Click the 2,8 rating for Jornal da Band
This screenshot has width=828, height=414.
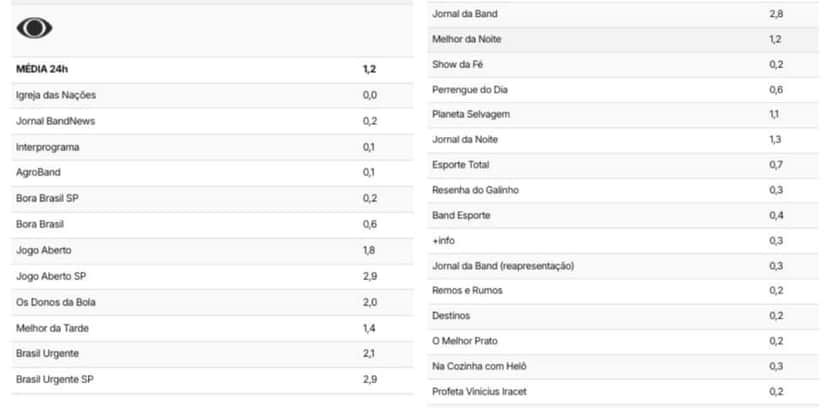click(776, 14)
